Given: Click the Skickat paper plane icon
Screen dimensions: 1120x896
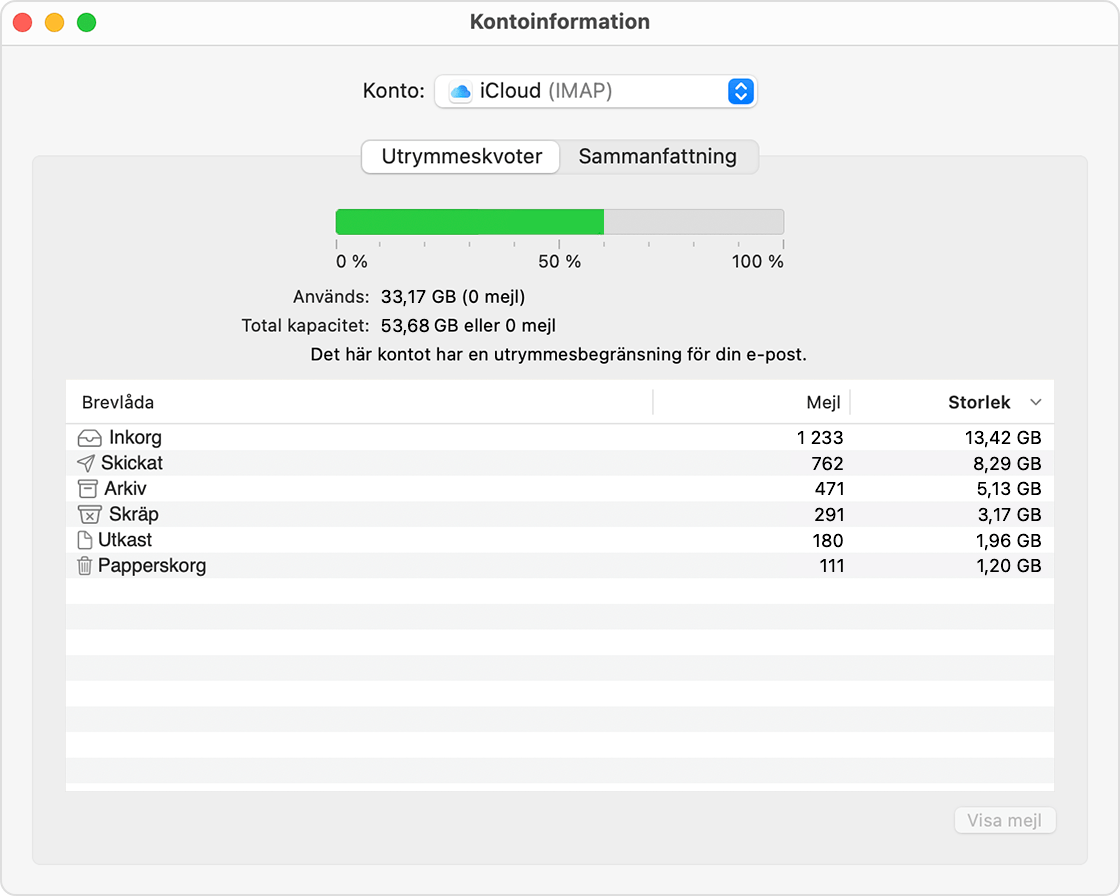Looking at the screenshot, I should pos(86,464).
